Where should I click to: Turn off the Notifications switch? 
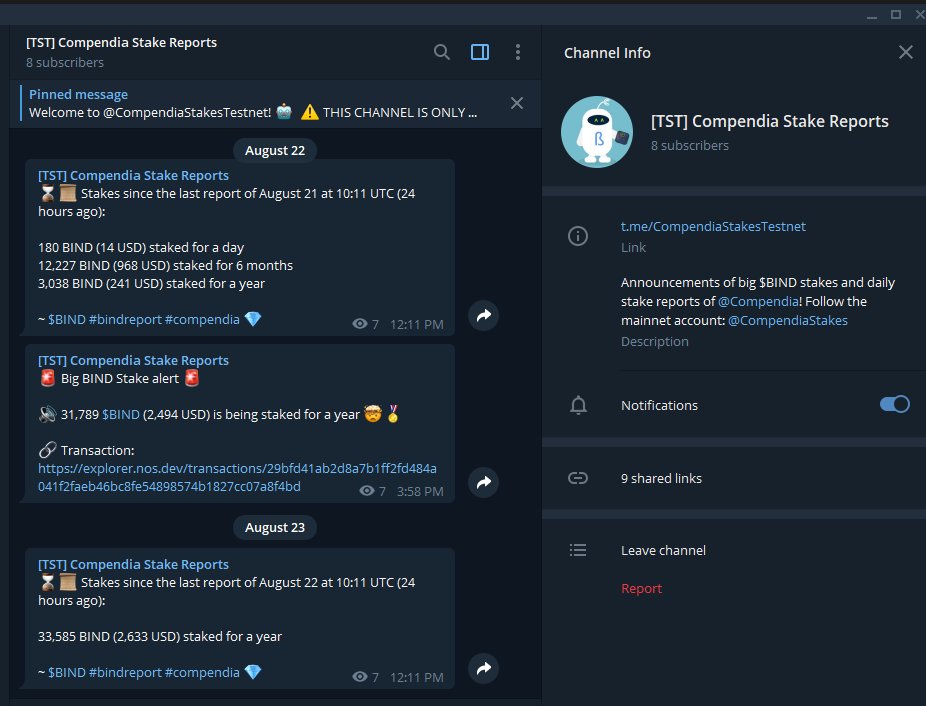pos(895,404)
